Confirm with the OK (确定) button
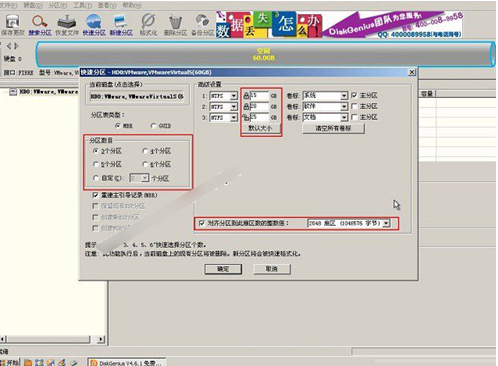The width and height of the screenshot is (498, 366). point(223,269)
